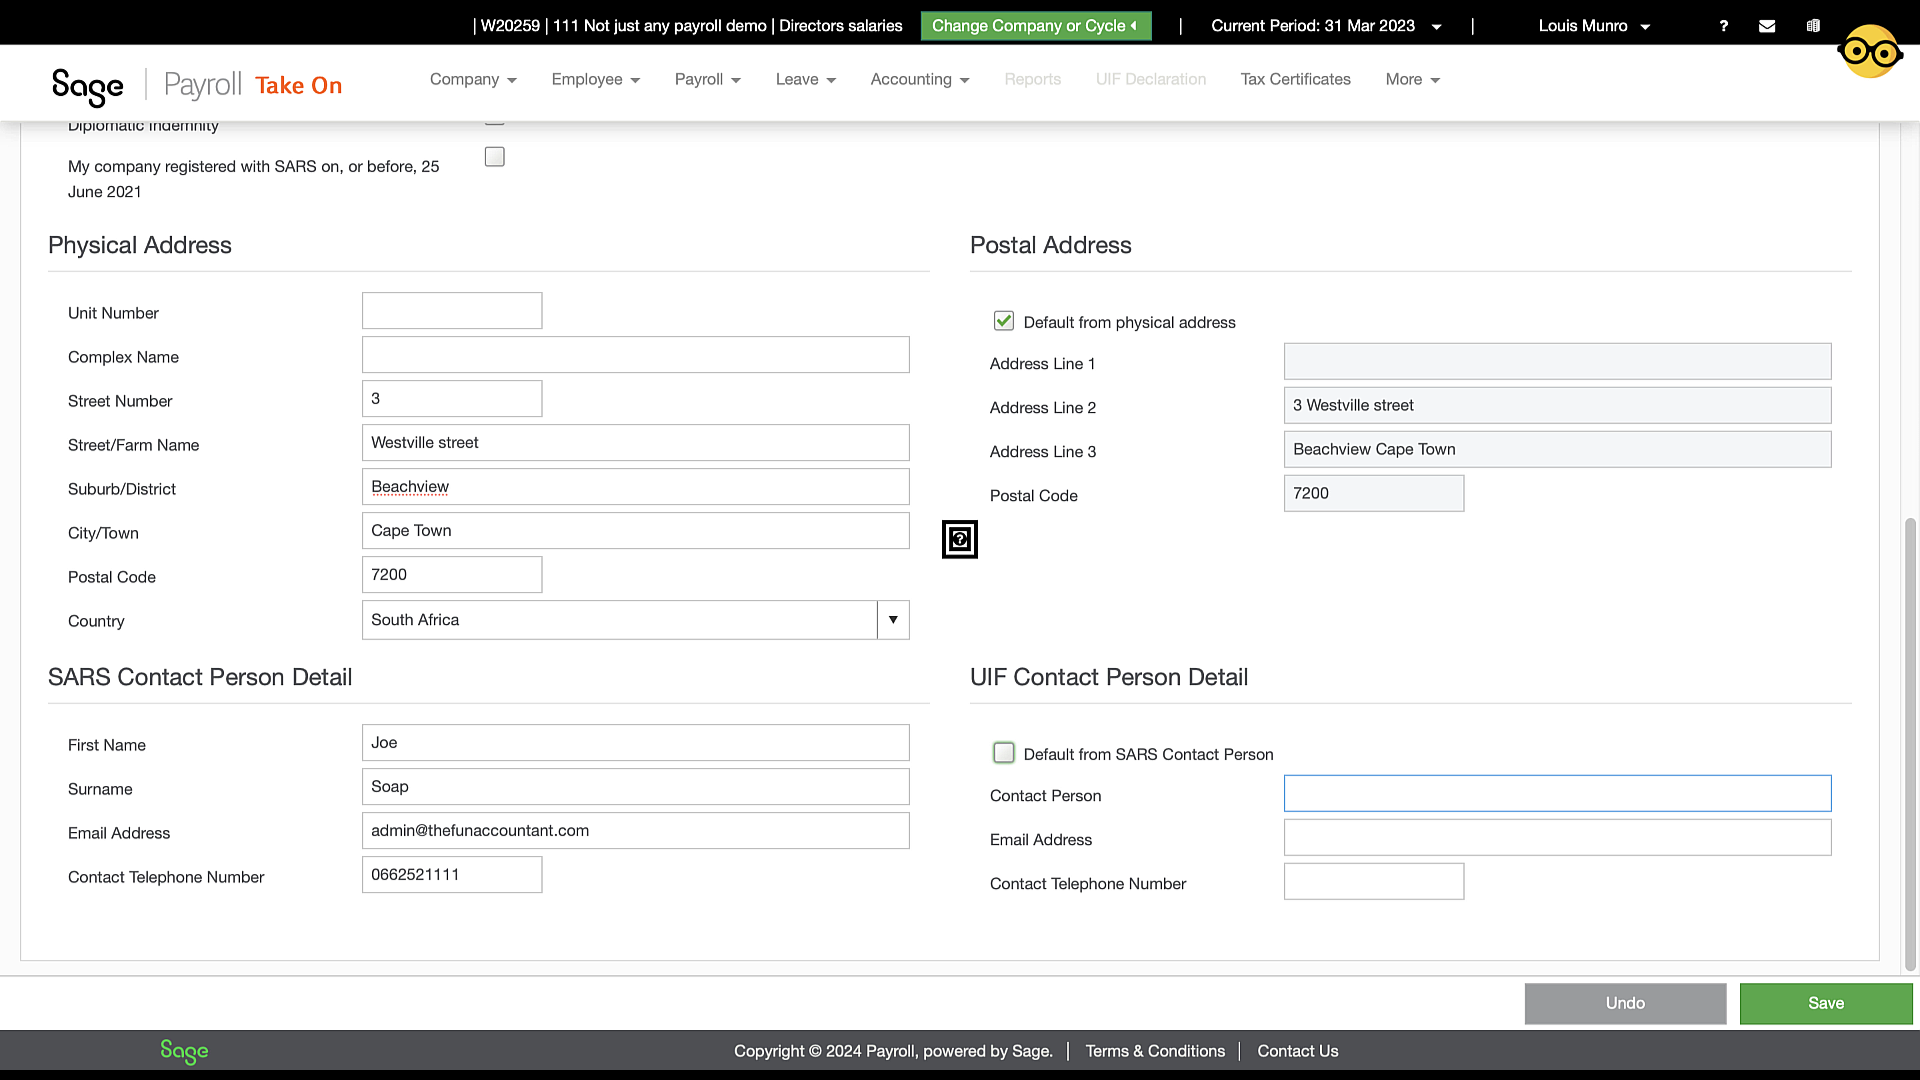Click the Undo button
1920x1080 pixels.
(x=1626, y=1004)
